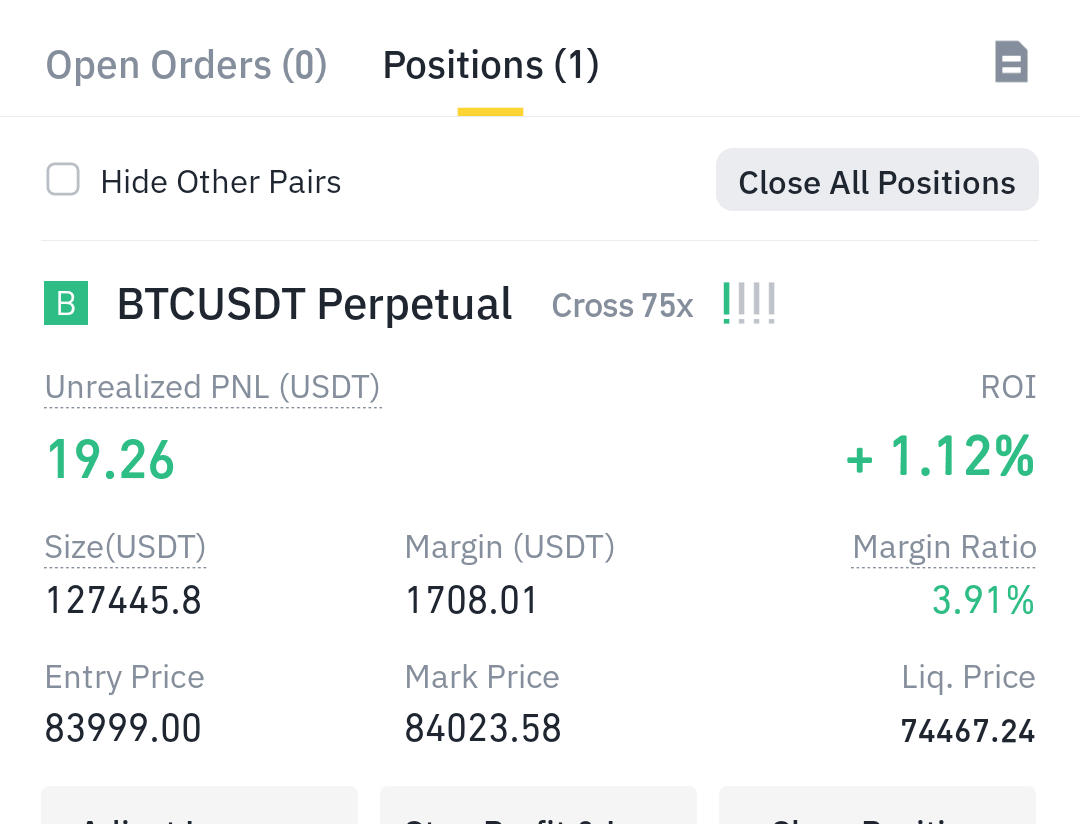Switch to the Open Orders (0) tab
The image size is (1080, 824).
[x=186, y=65]
